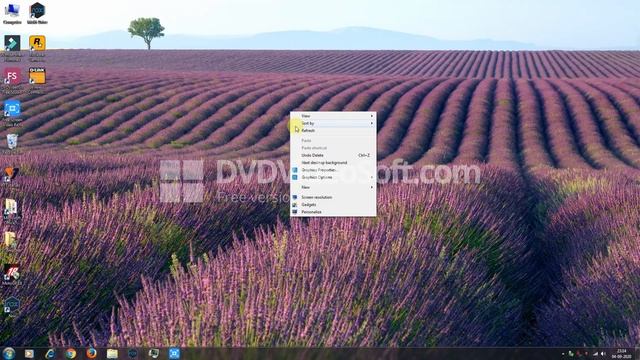Click the Screen resolution menu icon
The width and height of the screenshot is (640, 360).
pyautogui.click(x=295, y=198)
